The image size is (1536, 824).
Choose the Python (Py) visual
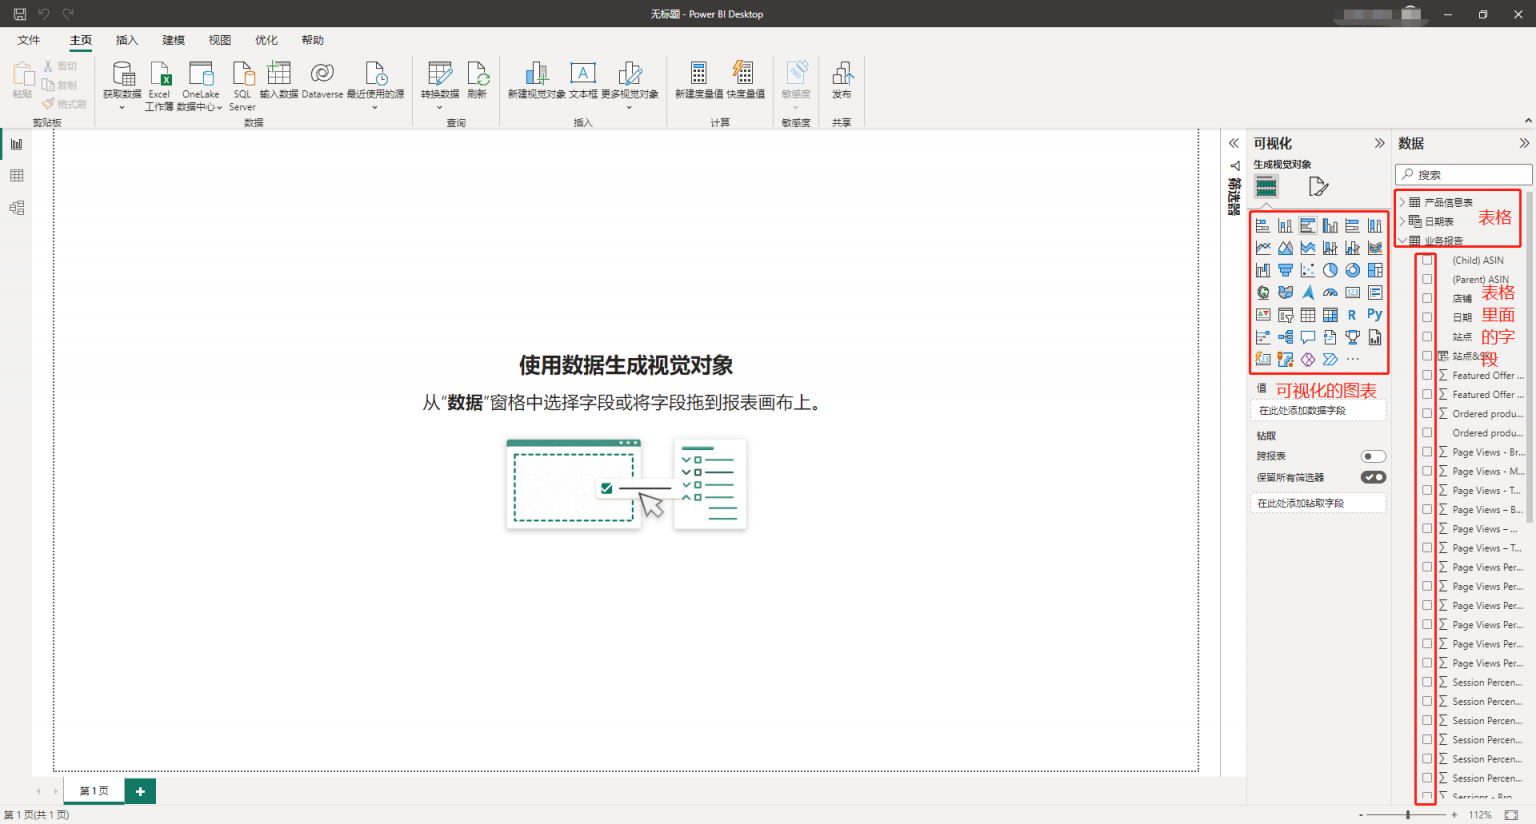pos(1375,314)
